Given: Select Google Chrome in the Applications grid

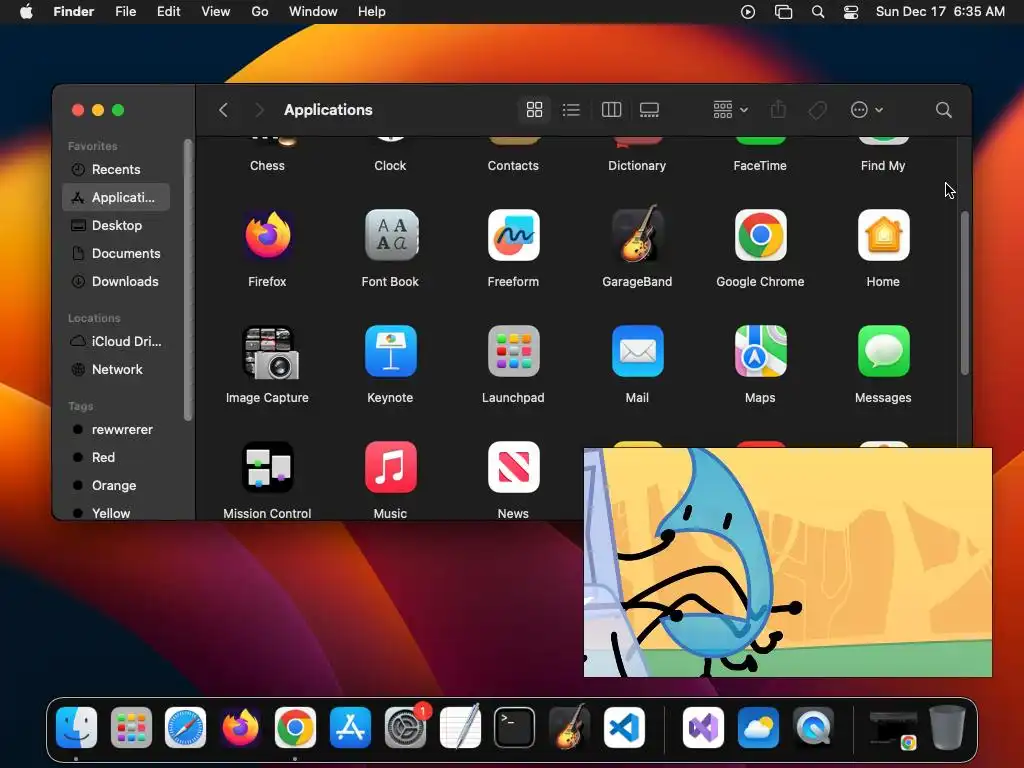Looking at the screenshot, I should pyautogui.click(x=760, y=235).
